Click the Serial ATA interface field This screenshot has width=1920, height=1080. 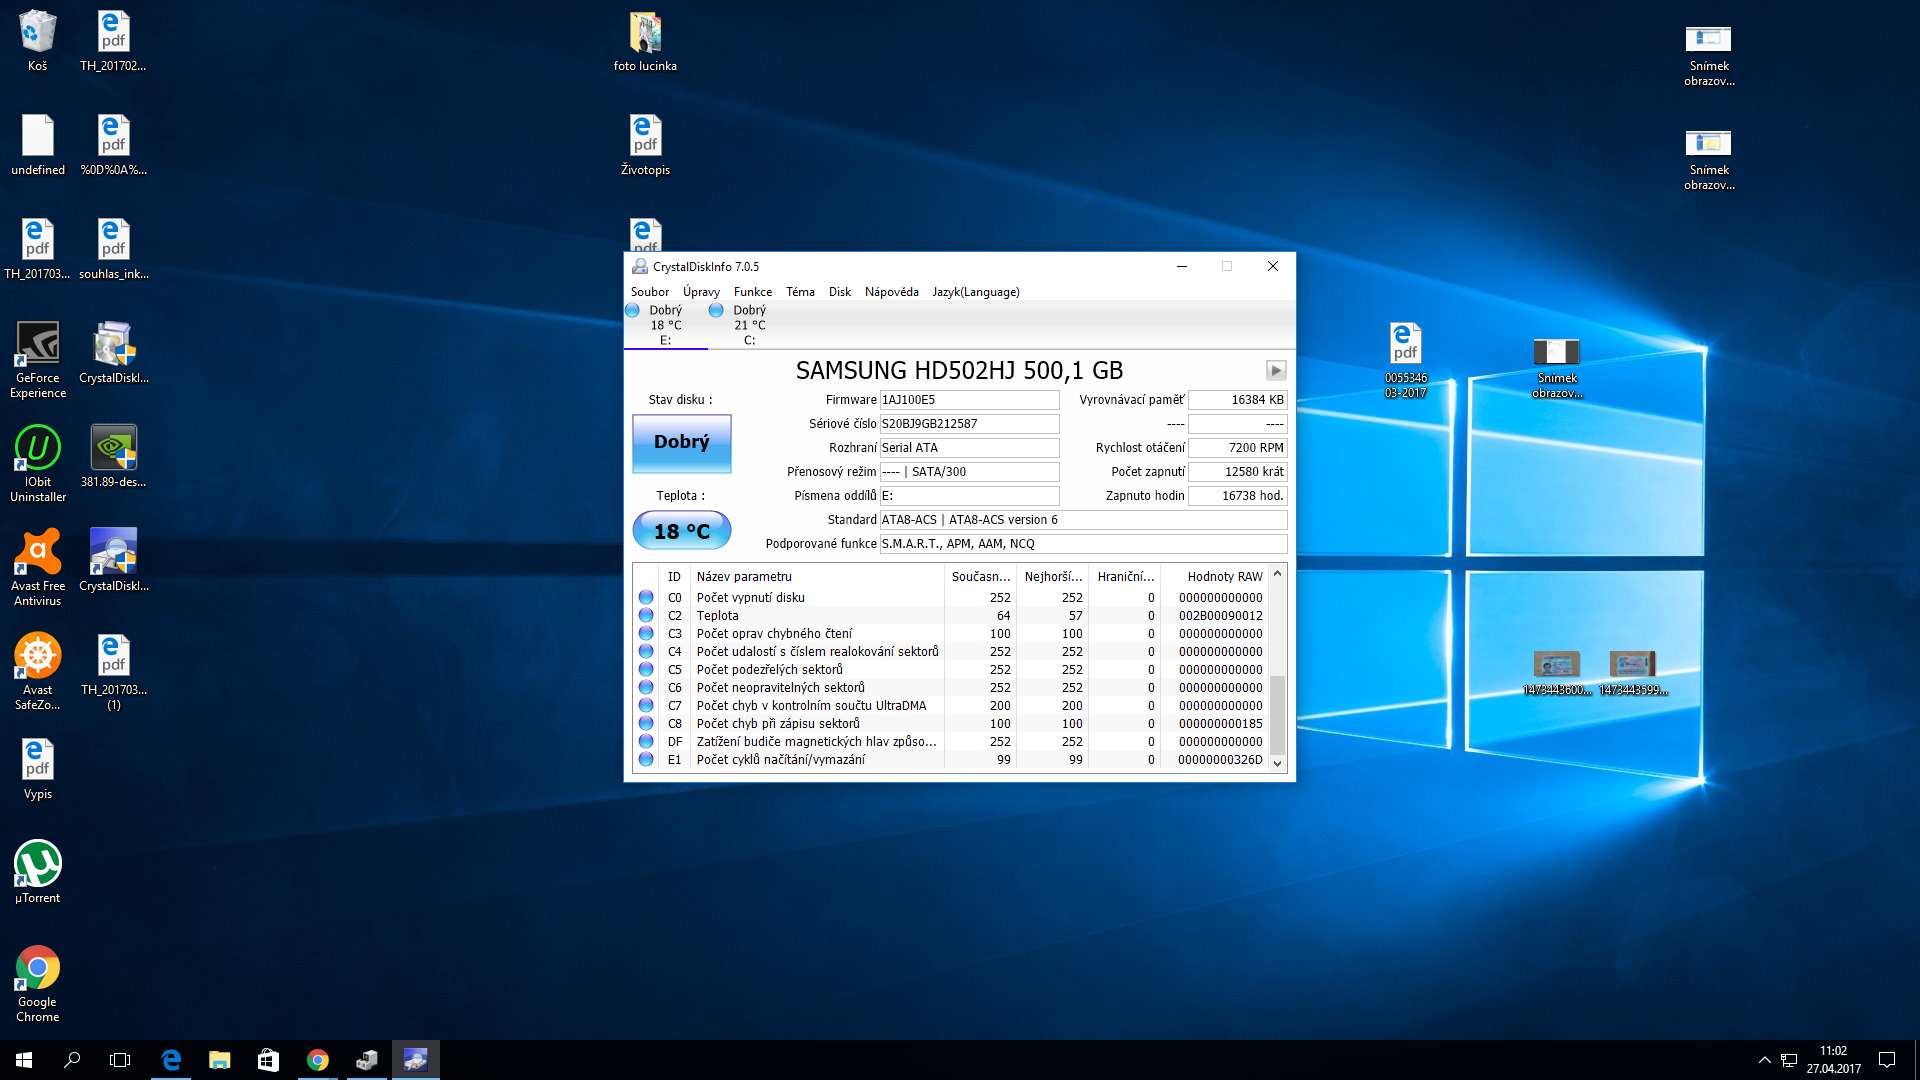click(969, 448)
